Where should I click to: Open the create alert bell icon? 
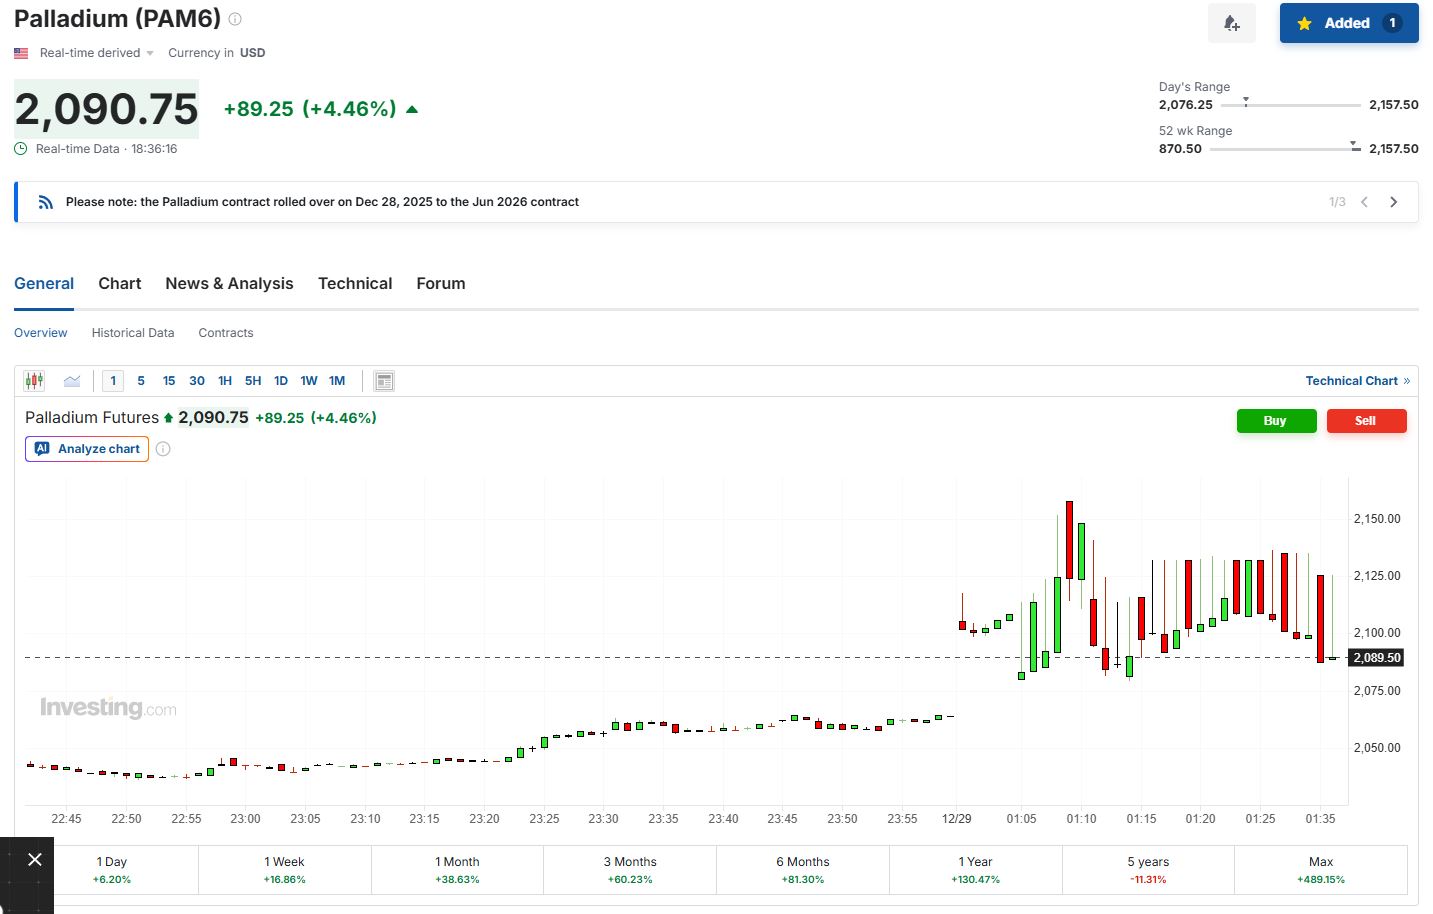pyautogui.click(x=1232, y=23)
